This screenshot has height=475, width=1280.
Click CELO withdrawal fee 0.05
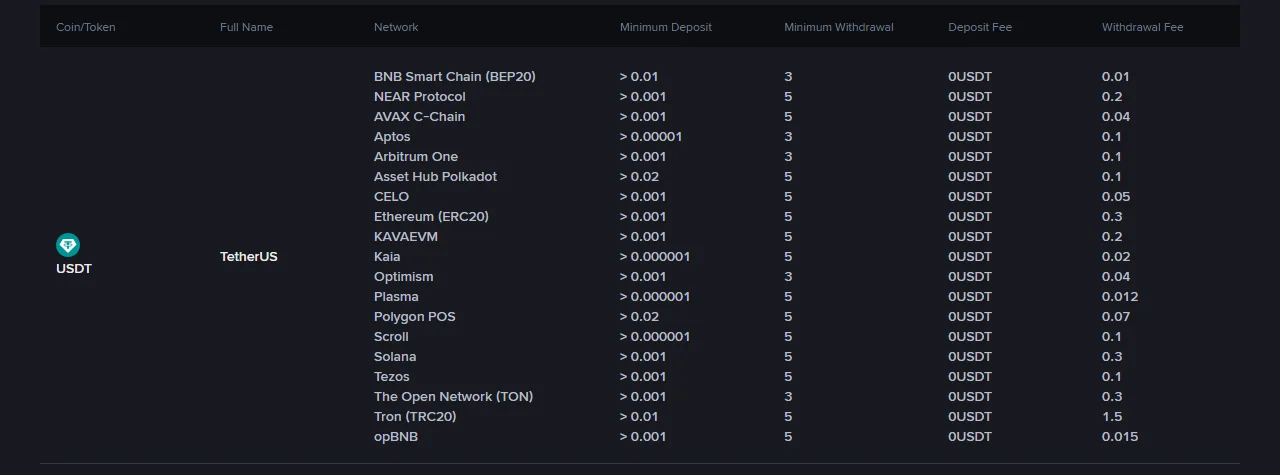pos(1116,197)
